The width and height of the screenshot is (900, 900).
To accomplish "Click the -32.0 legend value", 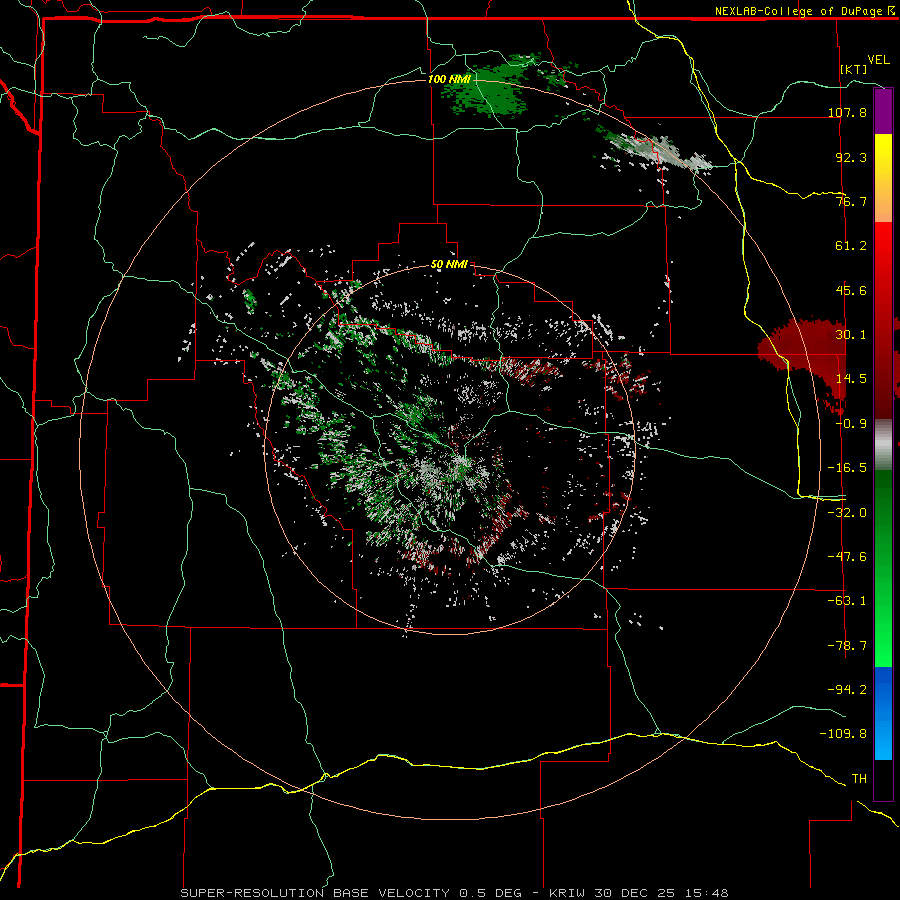I will point(847,513).
